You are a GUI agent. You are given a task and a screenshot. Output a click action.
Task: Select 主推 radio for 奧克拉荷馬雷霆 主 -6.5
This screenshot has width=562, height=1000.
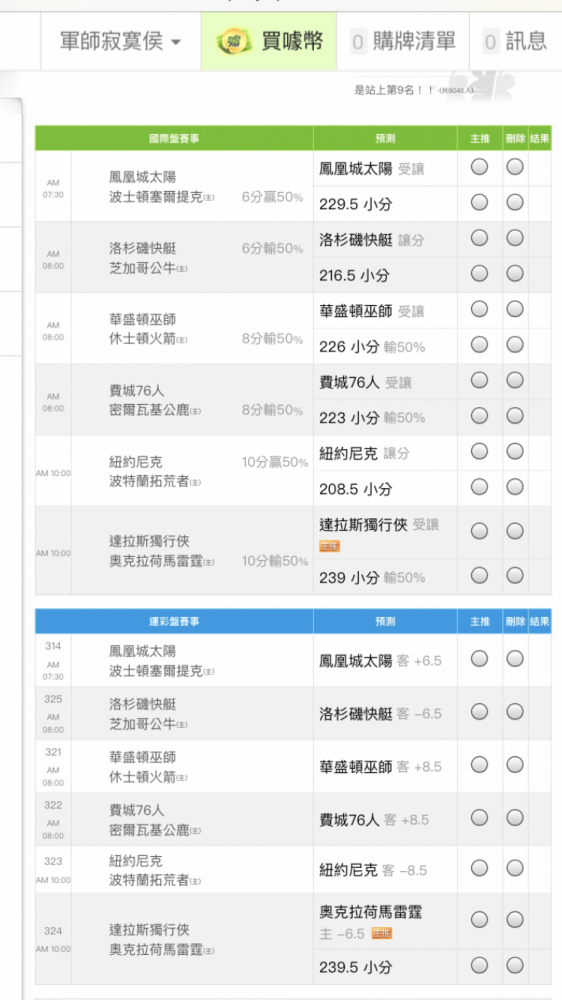point(479,920)
